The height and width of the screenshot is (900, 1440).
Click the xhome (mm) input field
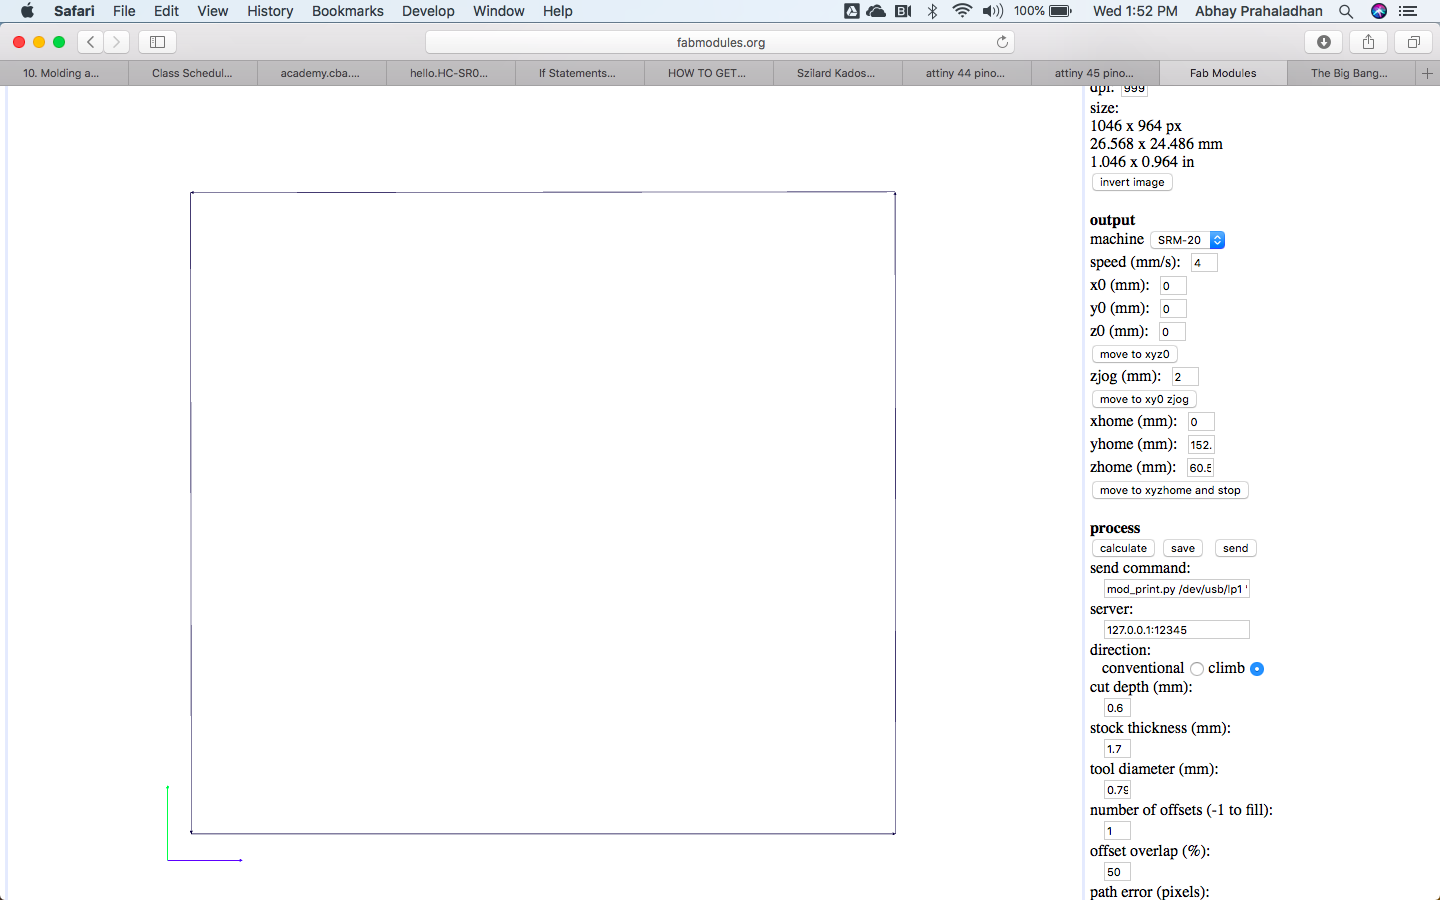coord(1201,422)
